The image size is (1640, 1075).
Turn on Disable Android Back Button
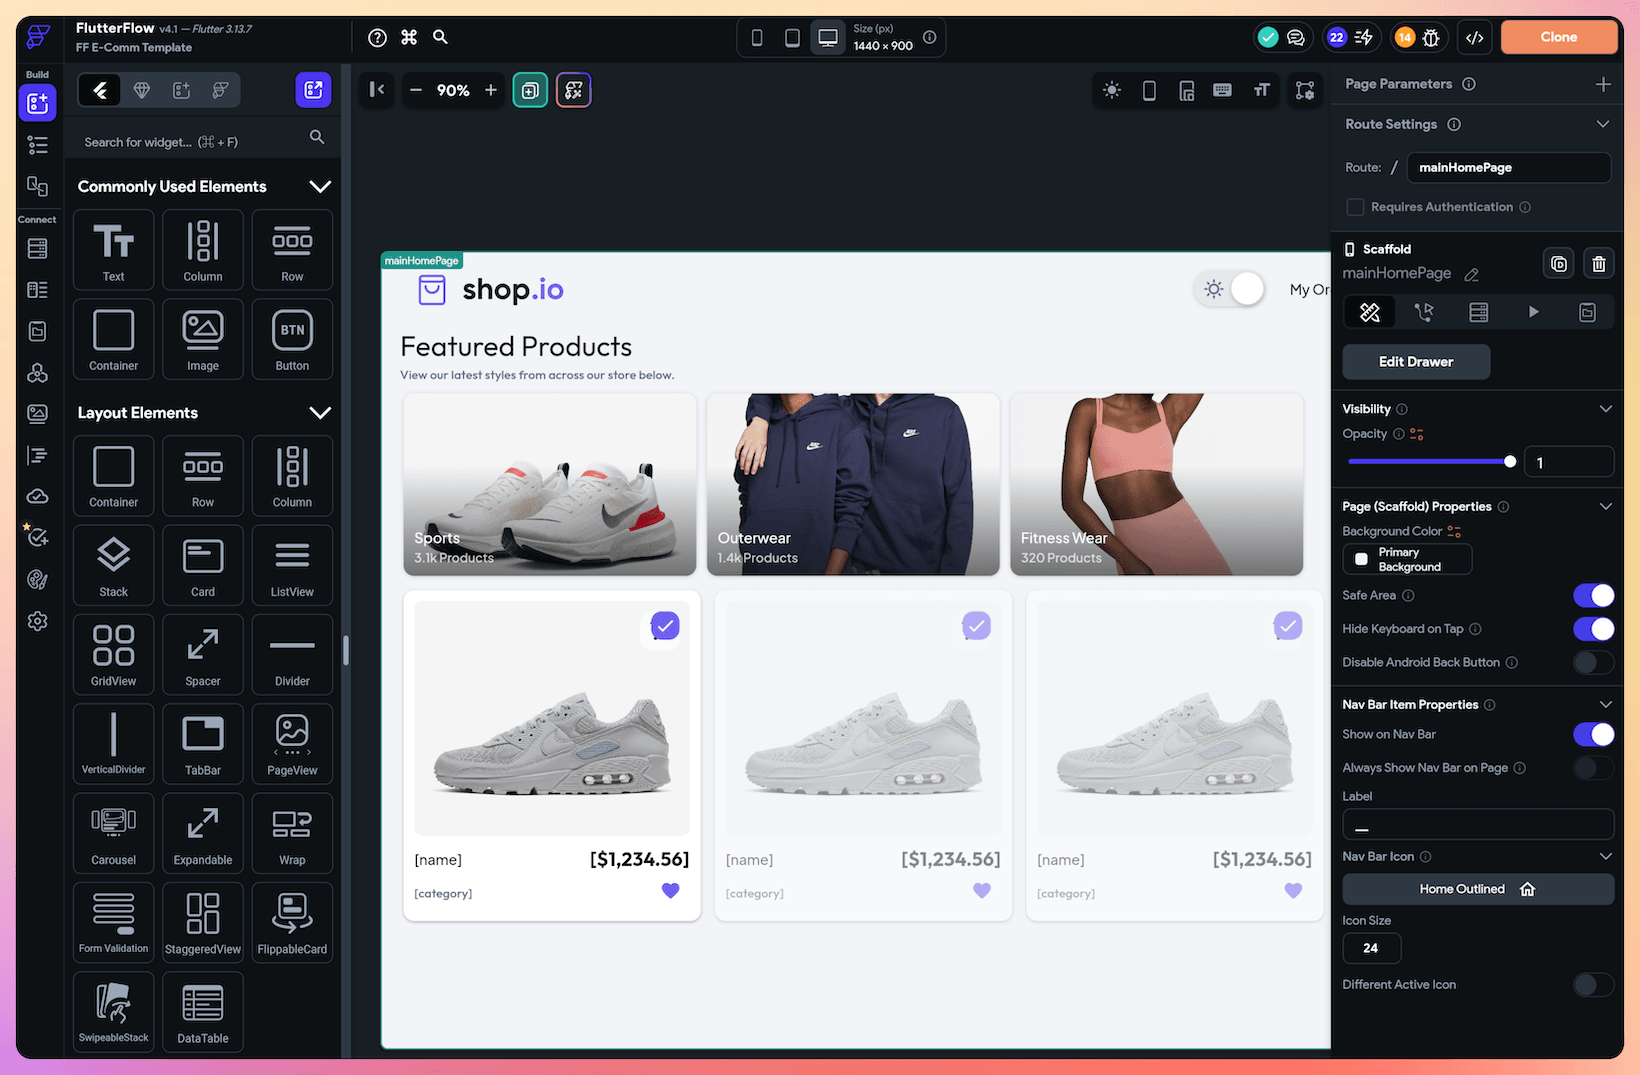(1592, 663)
